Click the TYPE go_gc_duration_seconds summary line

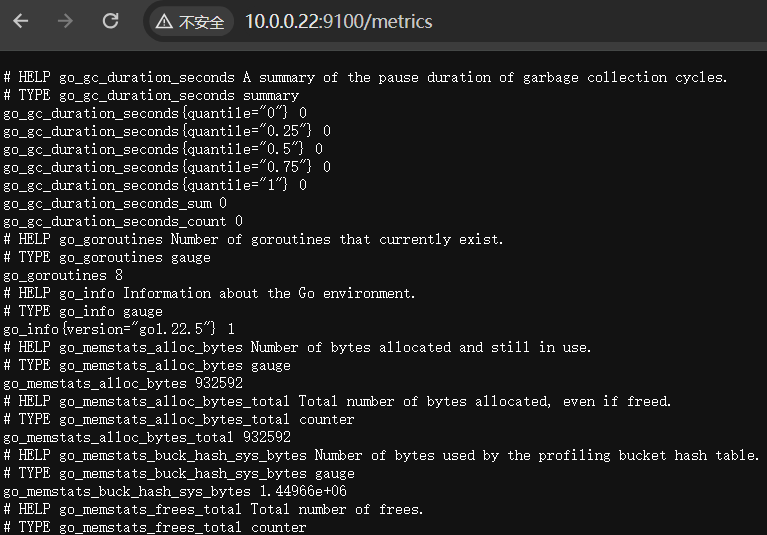[151, 95]
